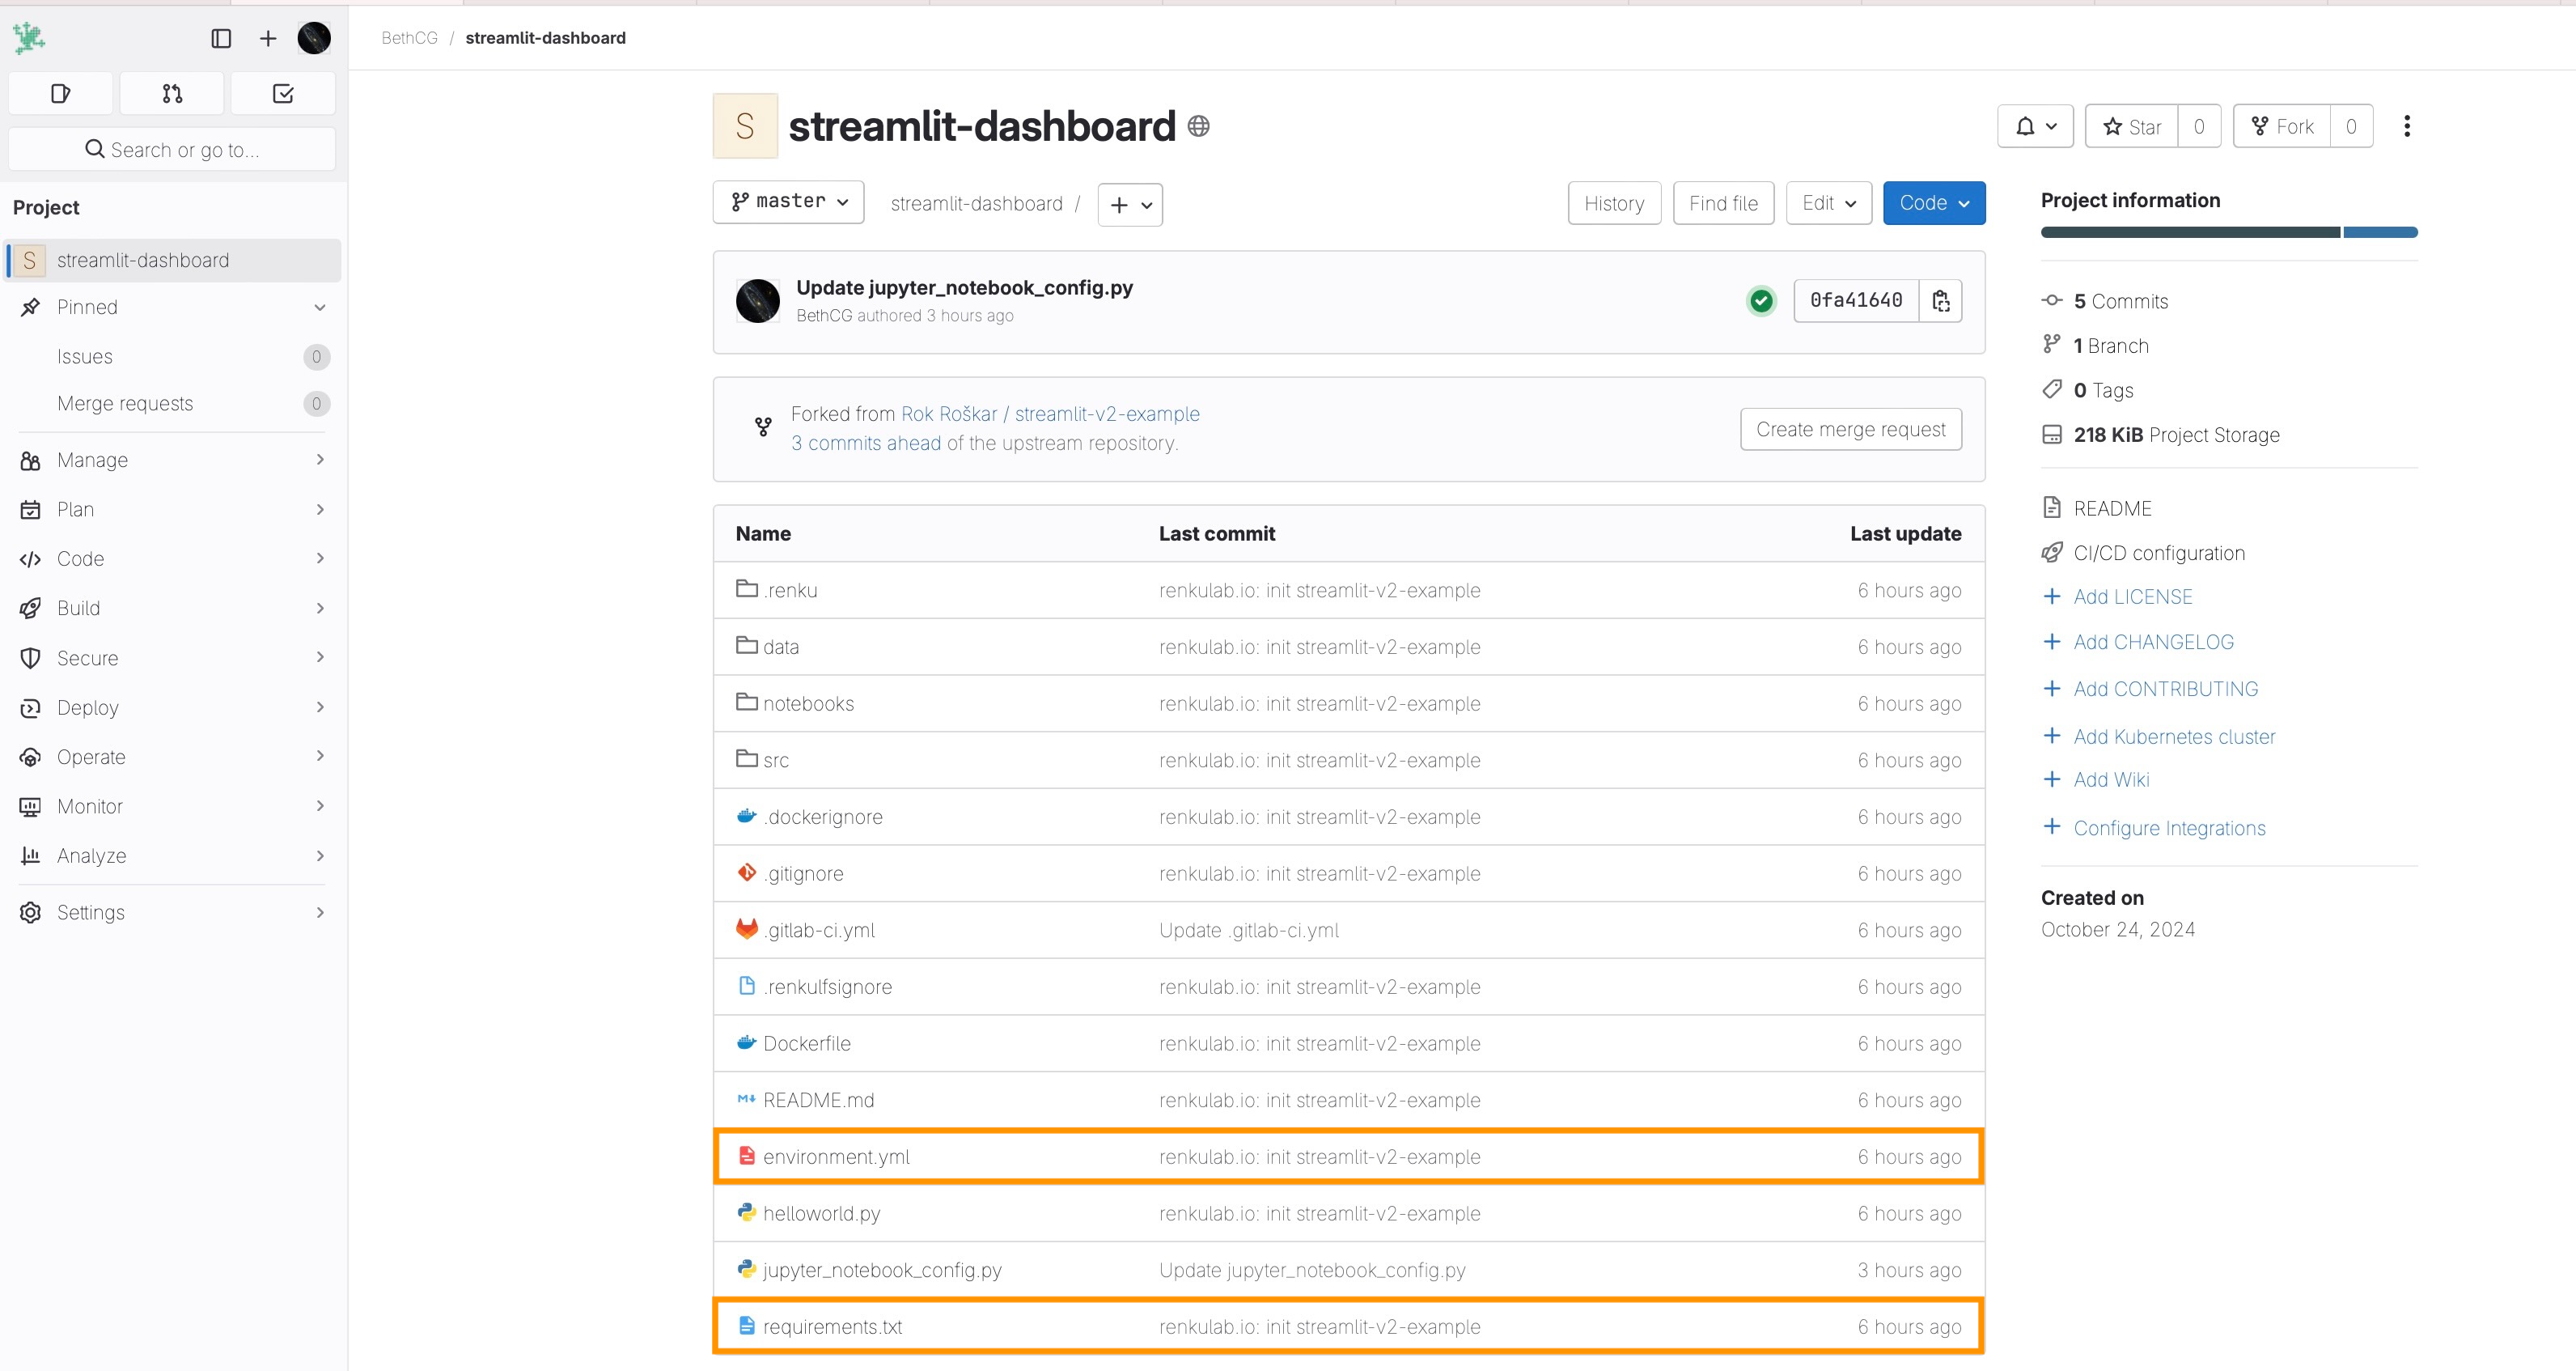Screen dimensions: 2576x1371
Task: Expand the Monitor menu
Action: click(172, 806)
